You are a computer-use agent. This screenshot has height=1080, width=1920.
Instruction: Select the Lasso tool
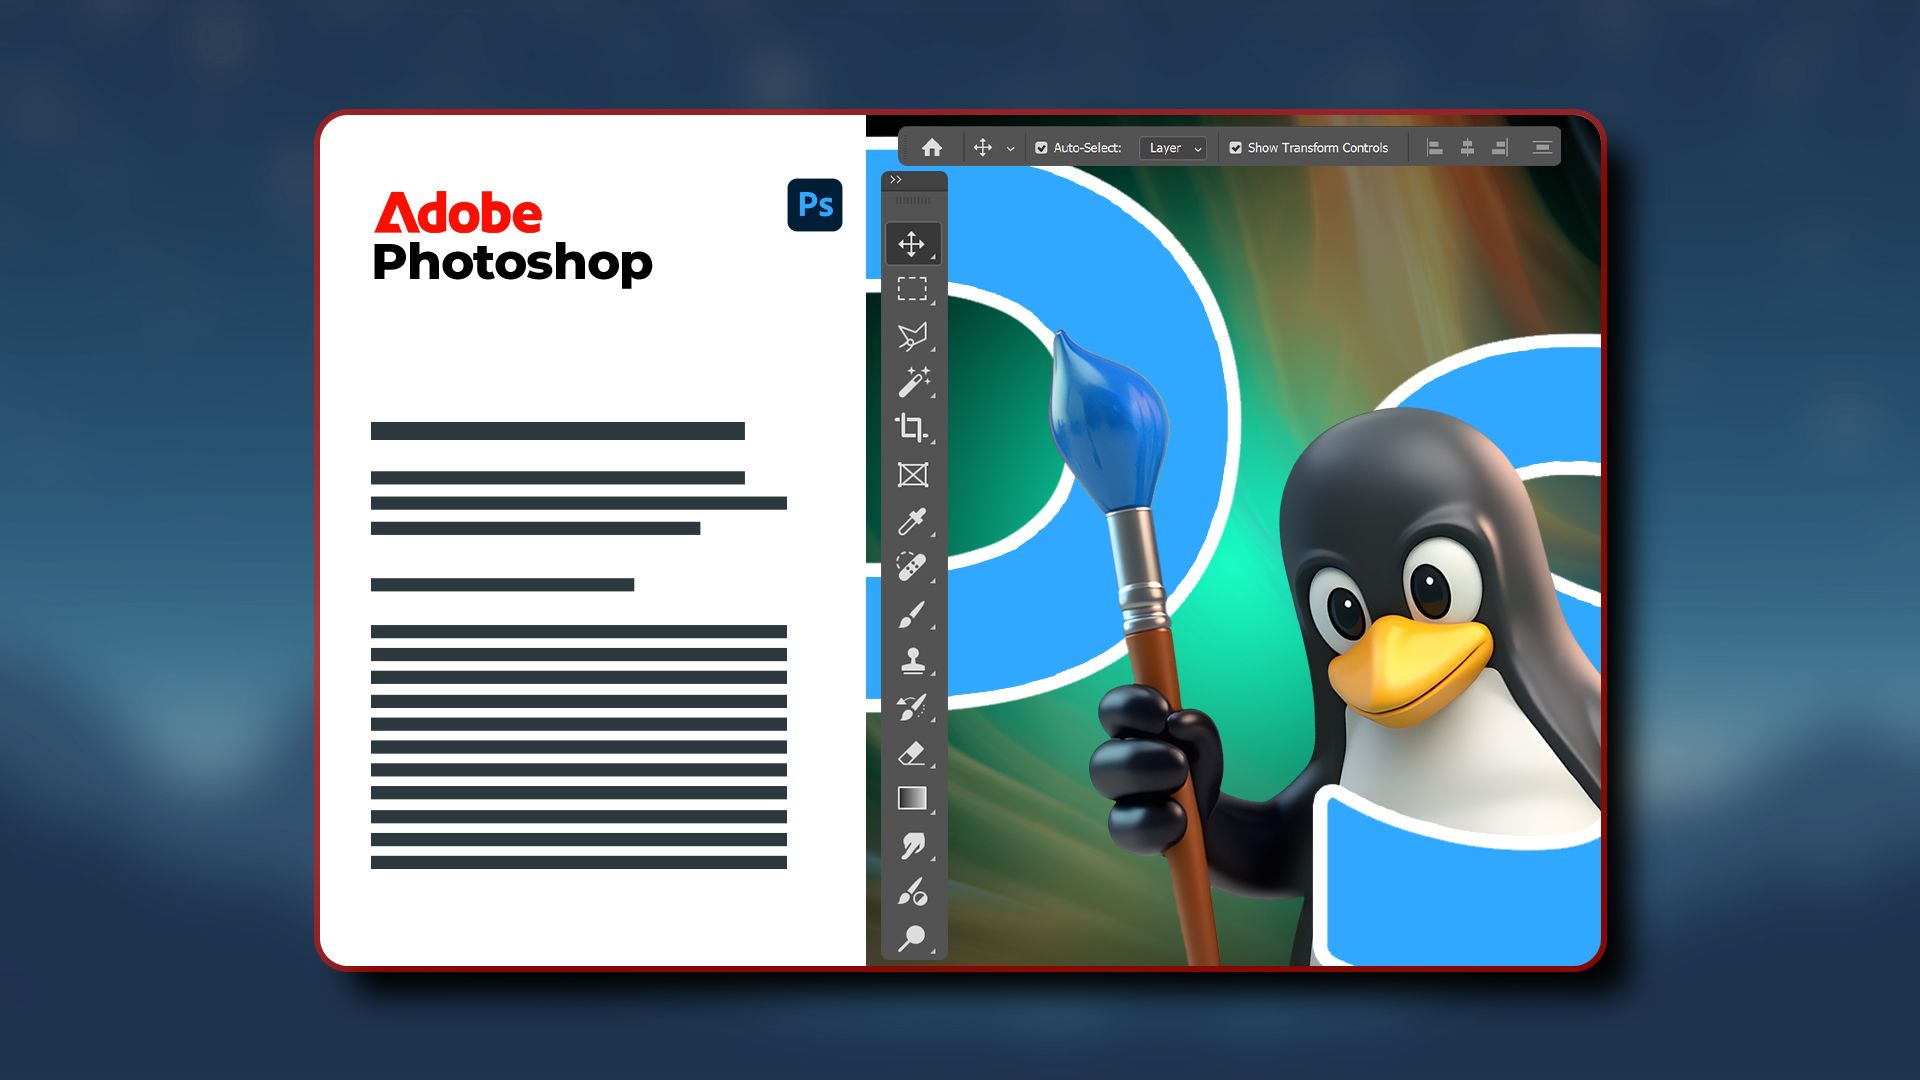[x=914, y=335]
